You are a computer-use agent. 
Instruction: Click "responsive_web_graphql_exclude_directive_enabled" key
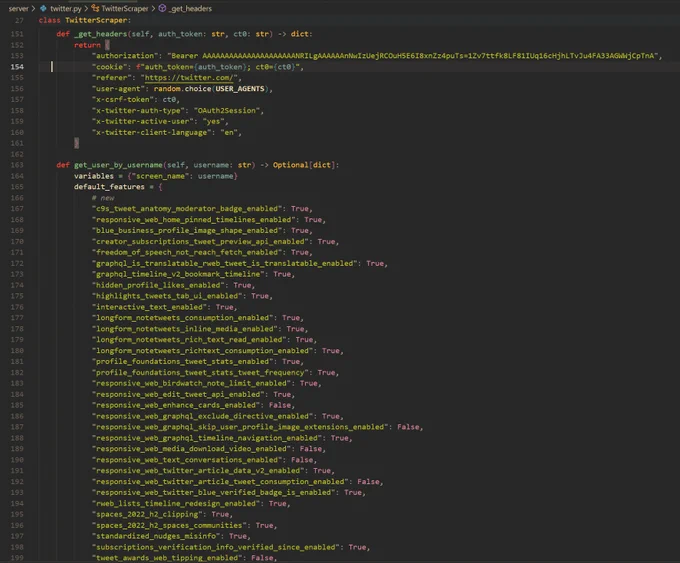coord(202,416)
